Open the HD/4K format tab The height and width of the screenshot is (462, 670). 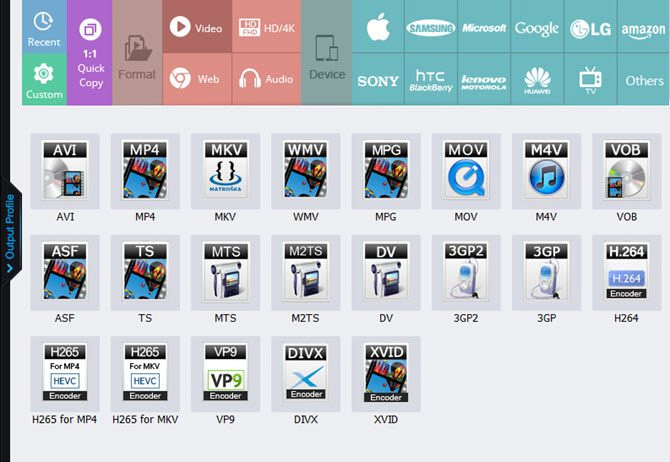point(267,26)
